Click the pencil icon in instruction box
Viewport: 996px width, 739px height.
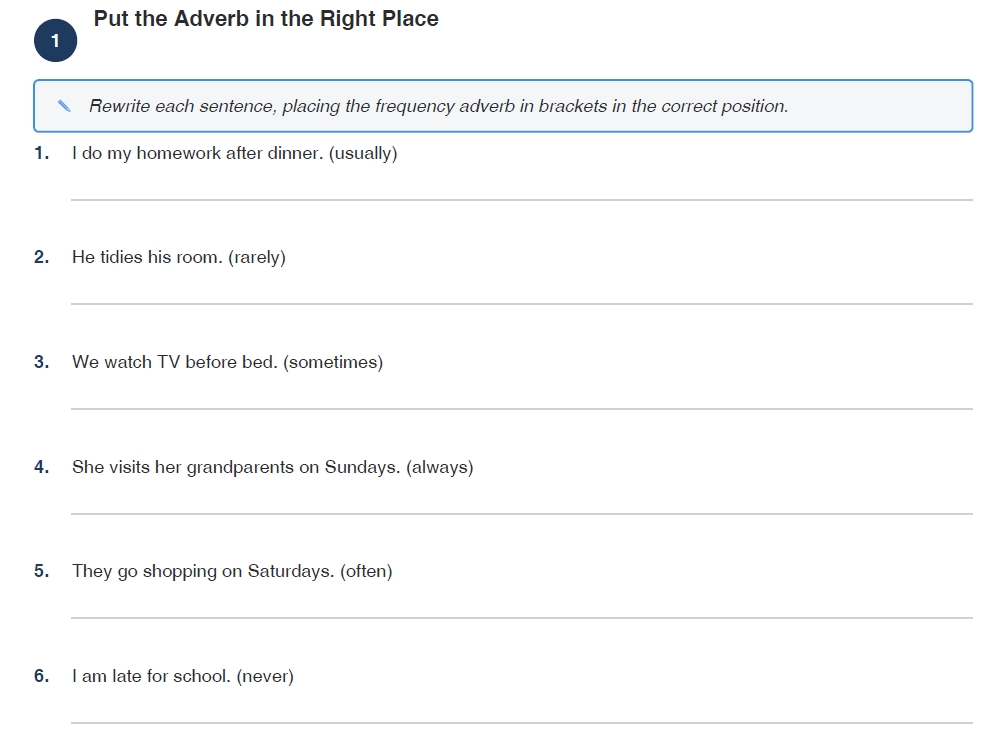click(x=64, y=105)
